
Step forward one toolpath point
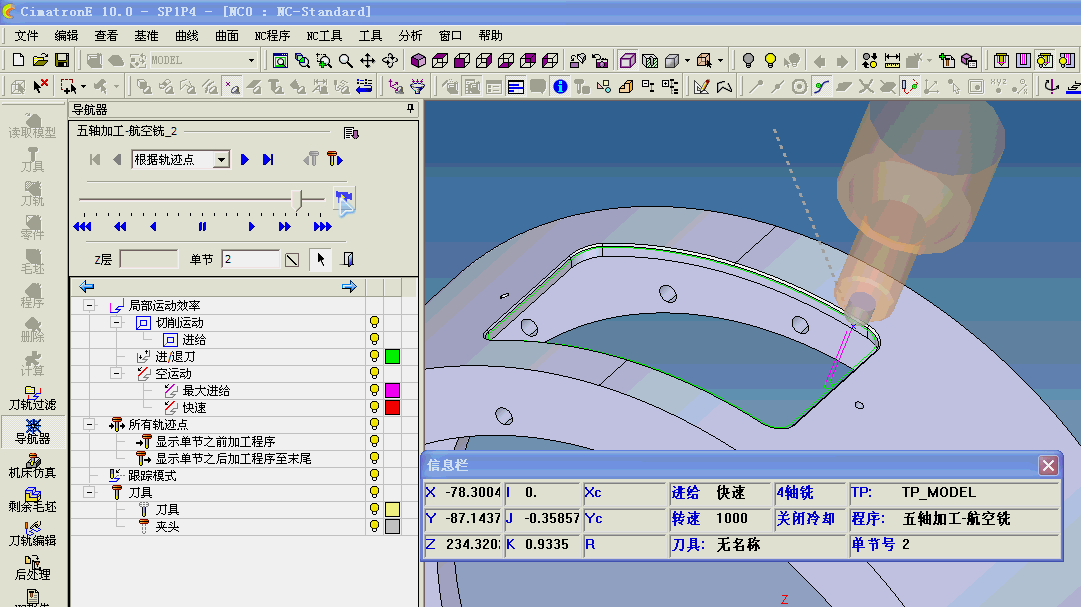(x=245, y=159)
